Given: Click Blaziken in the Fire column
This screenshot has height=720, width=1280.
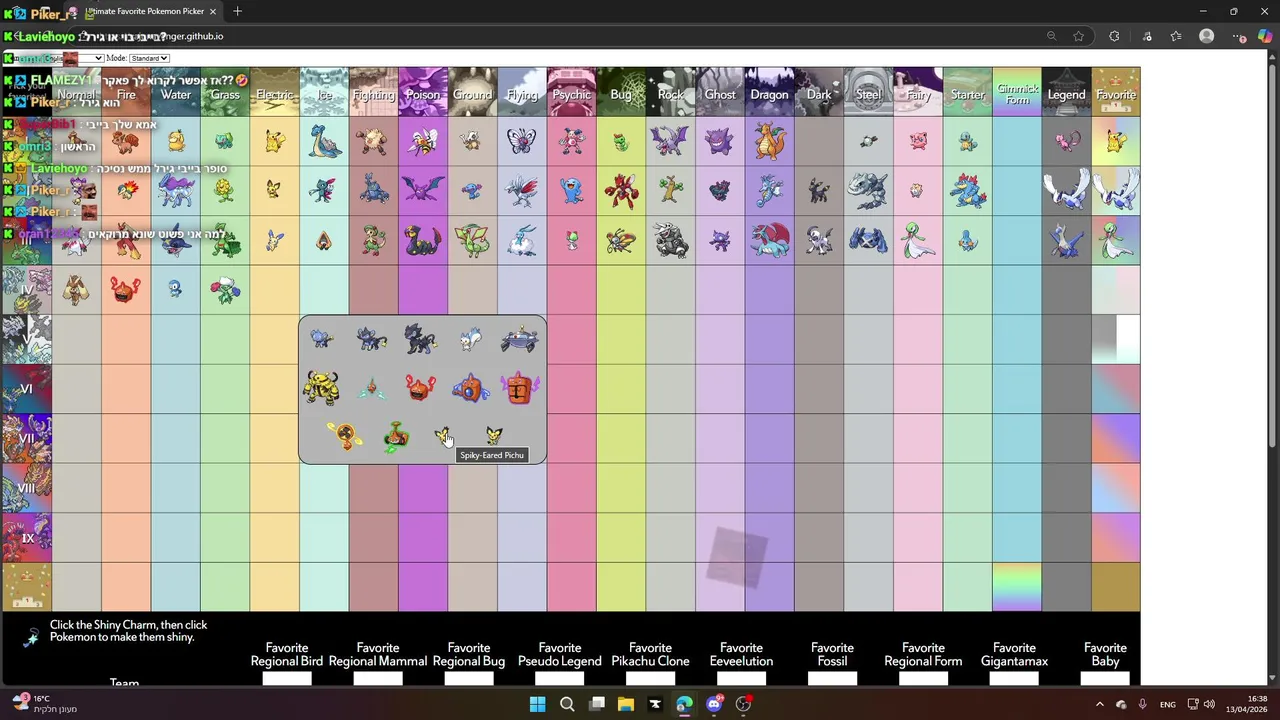Looking at the screenshot, I should pyautogui.click(x=126, y=240).
